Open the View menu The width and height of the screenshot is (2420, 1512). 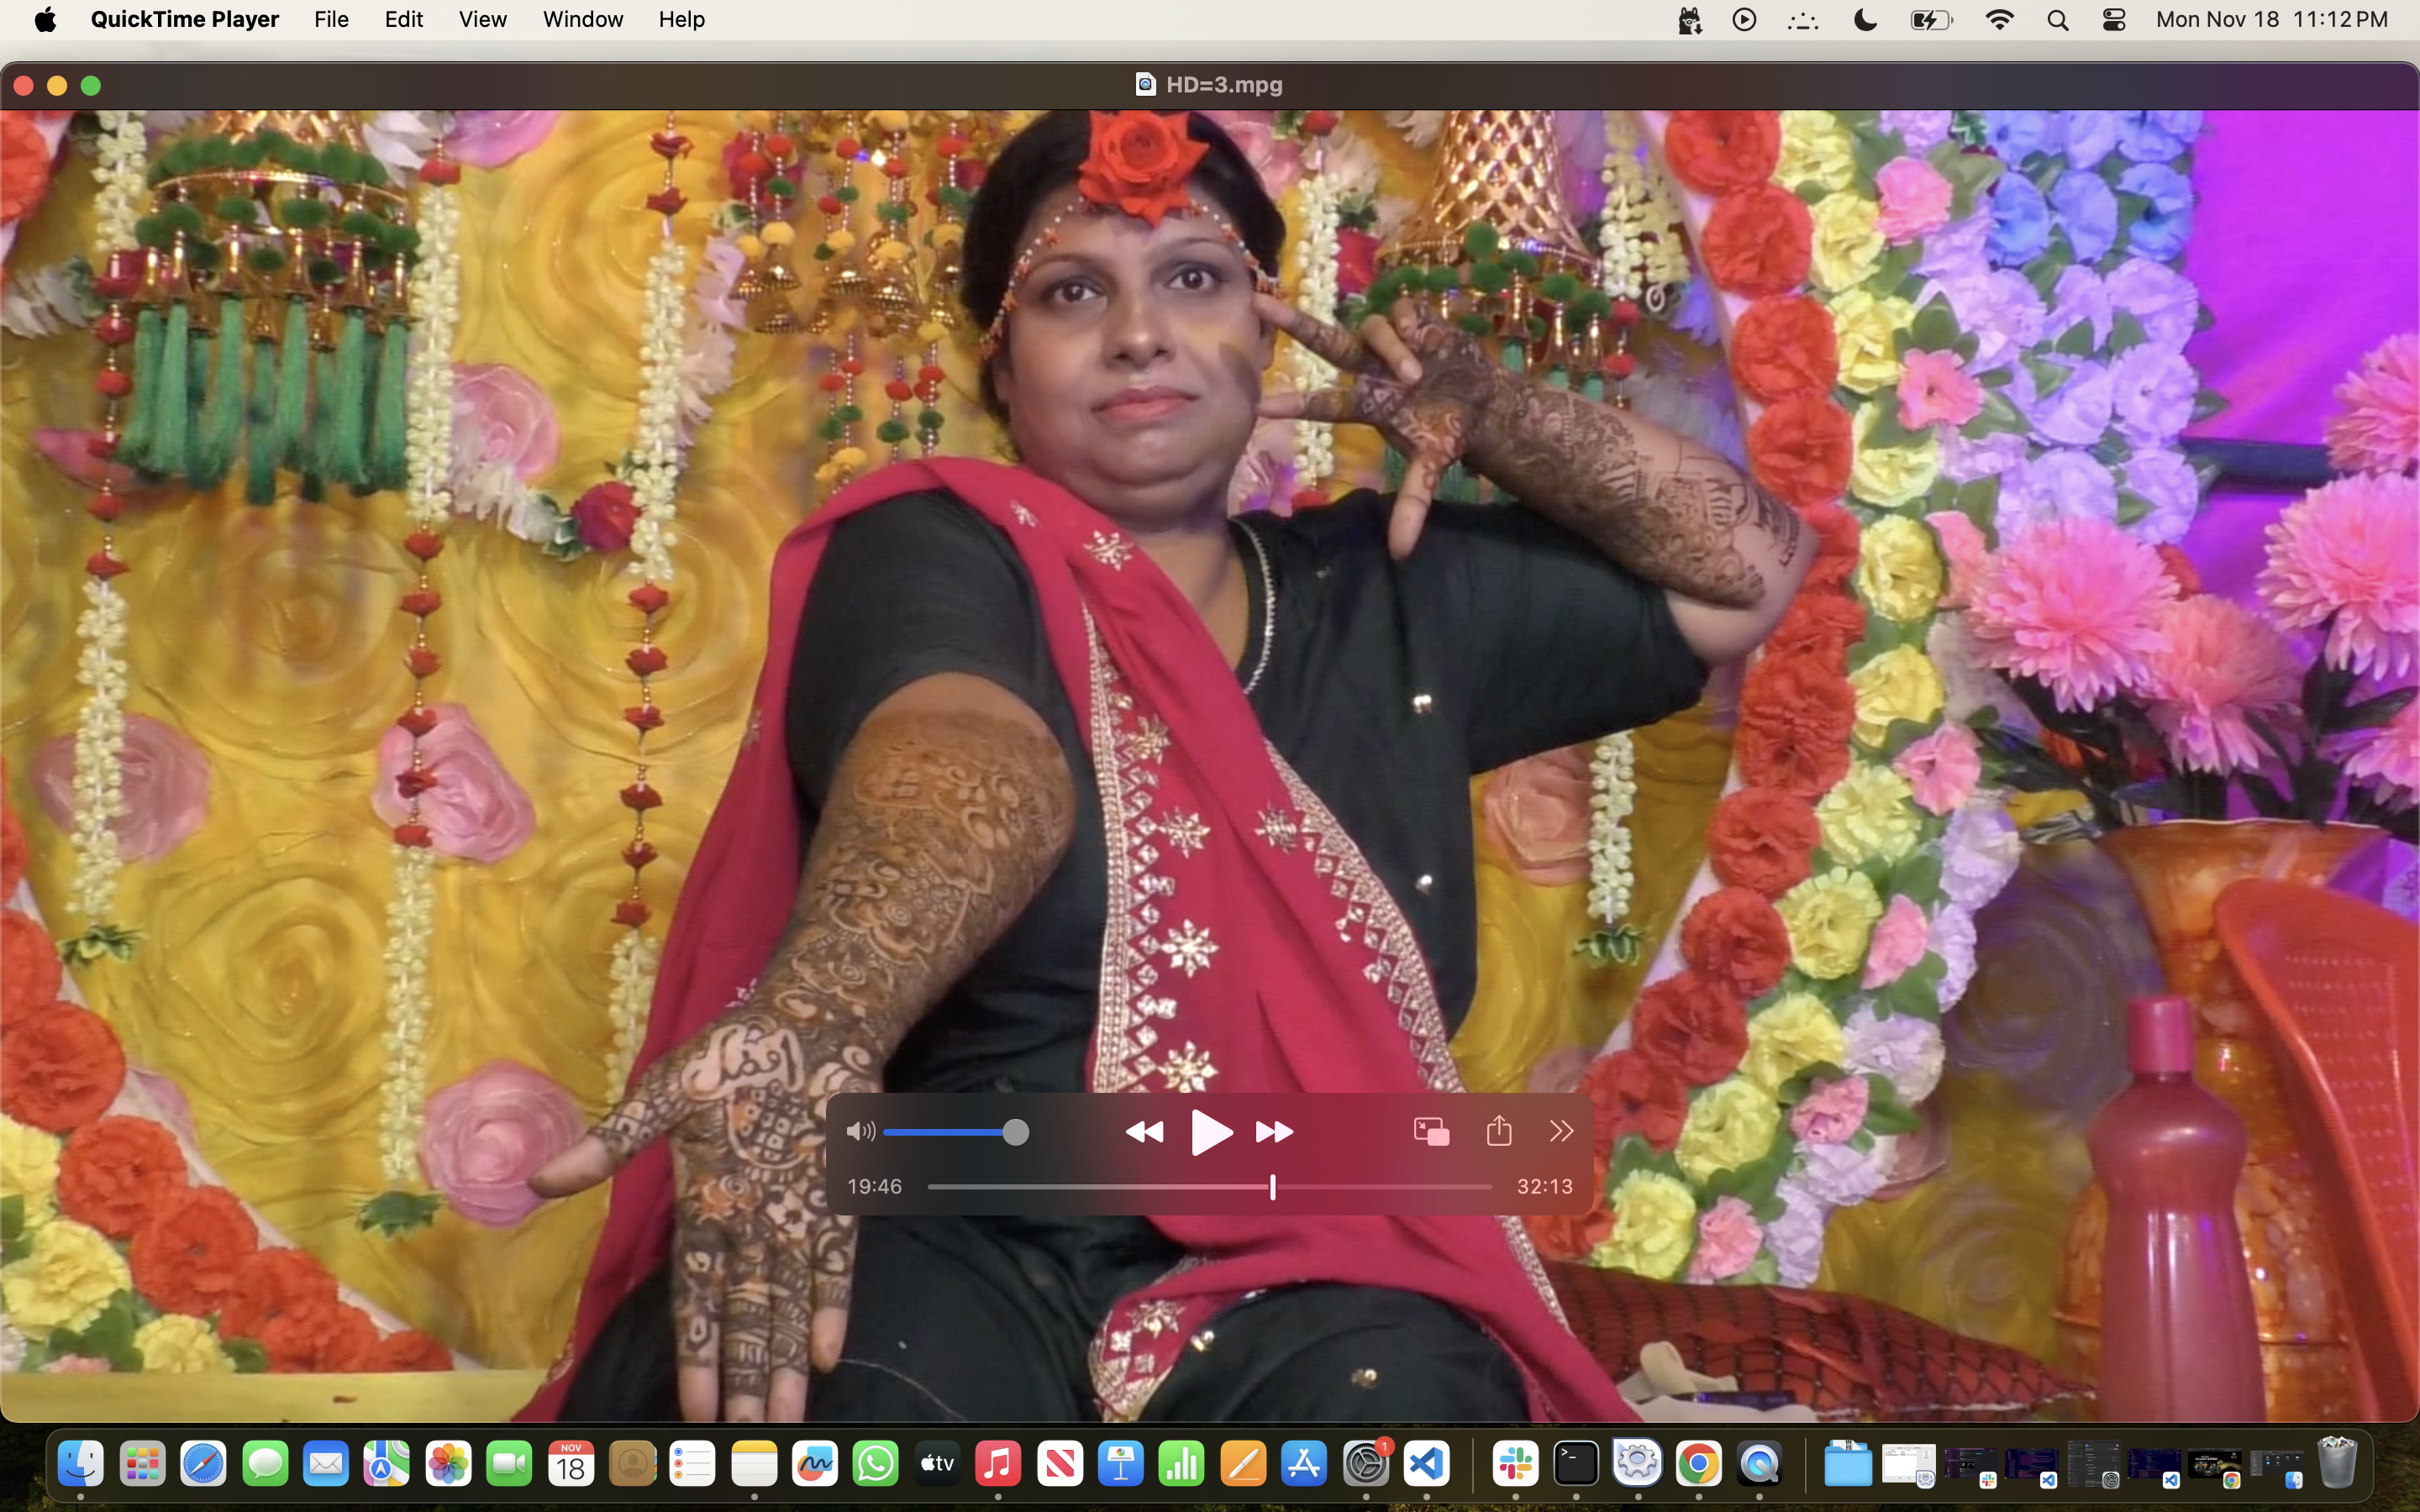483,19
